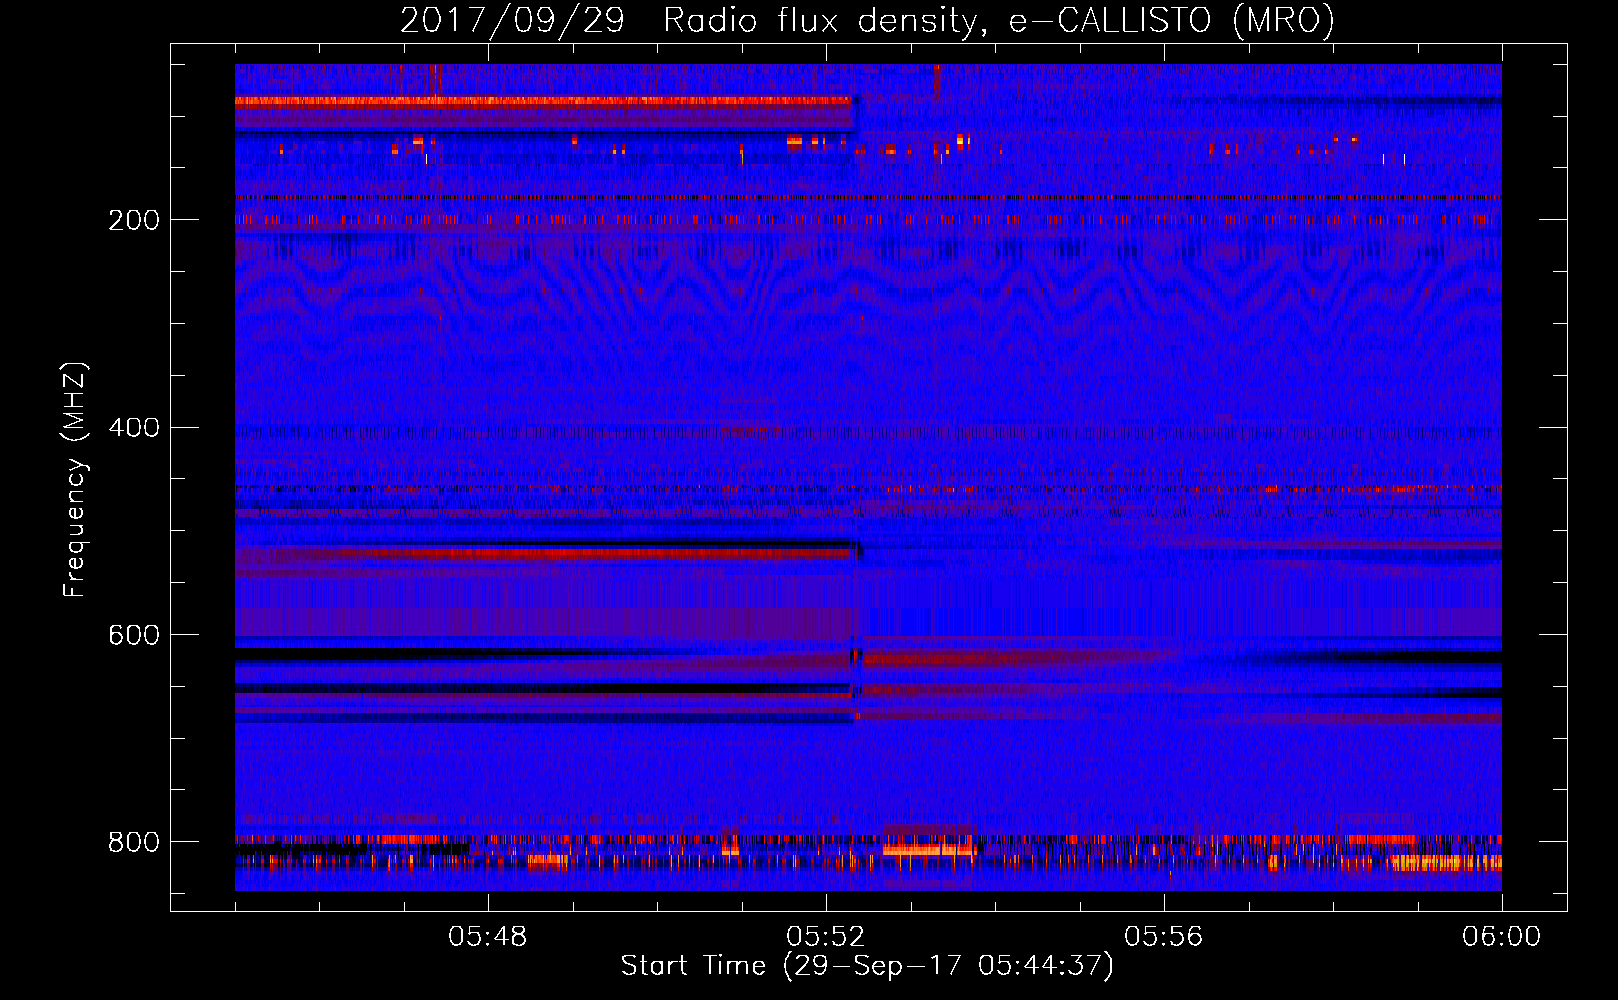Viewport: 1618px width, 1000px height.
Task: Click the 600 frequency tick label
Action: 134,635
